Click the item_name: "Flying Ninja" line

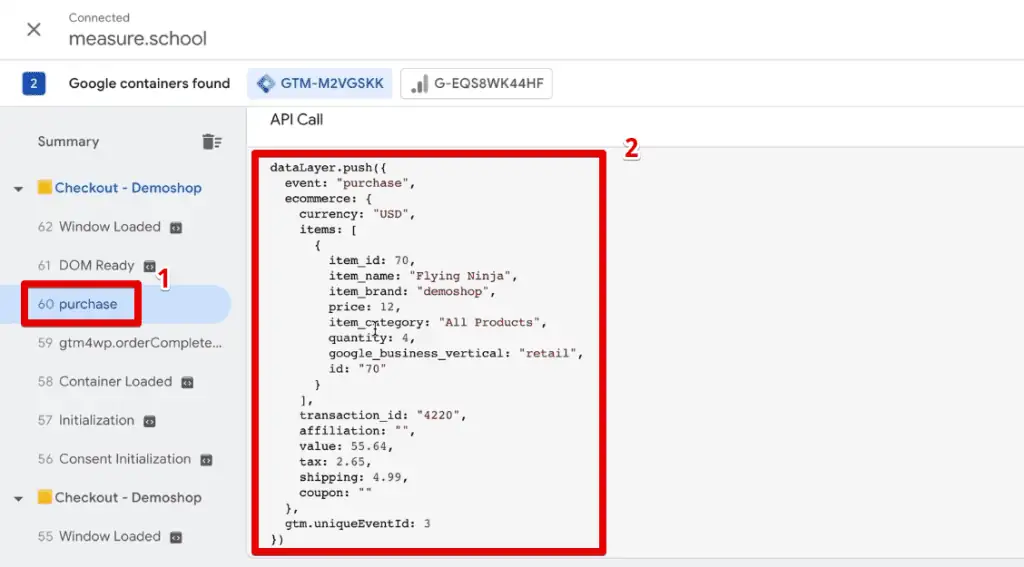[x=423, y=276]
